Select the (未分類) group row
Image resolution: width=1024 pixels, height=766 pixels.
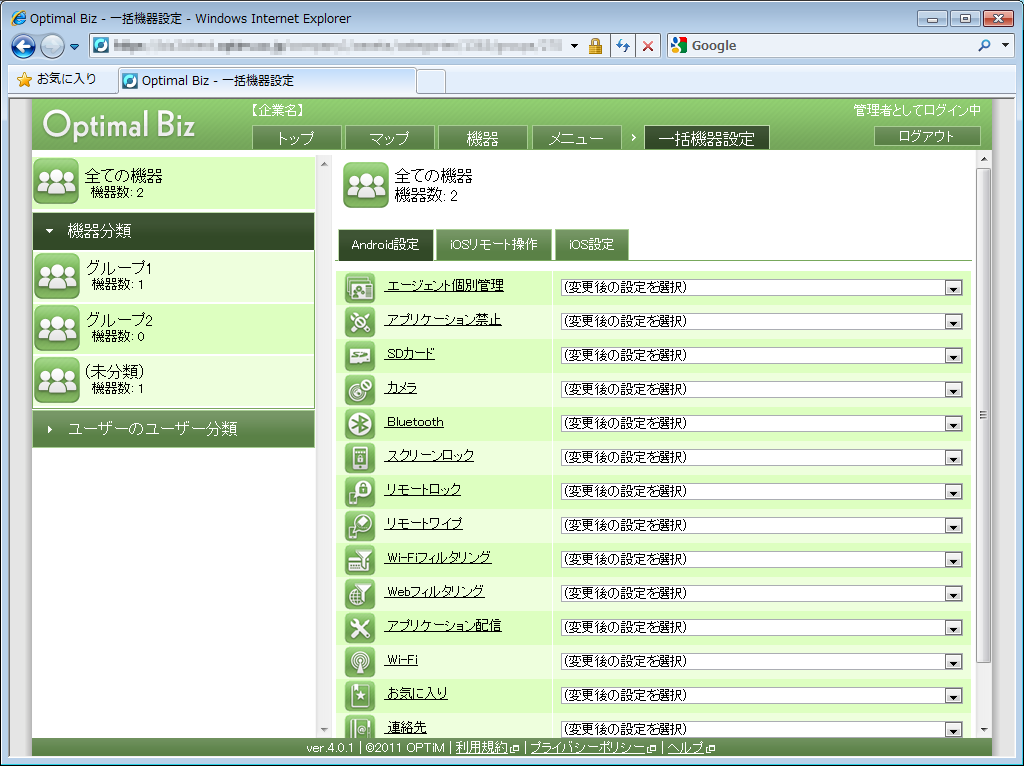[174, 381]
